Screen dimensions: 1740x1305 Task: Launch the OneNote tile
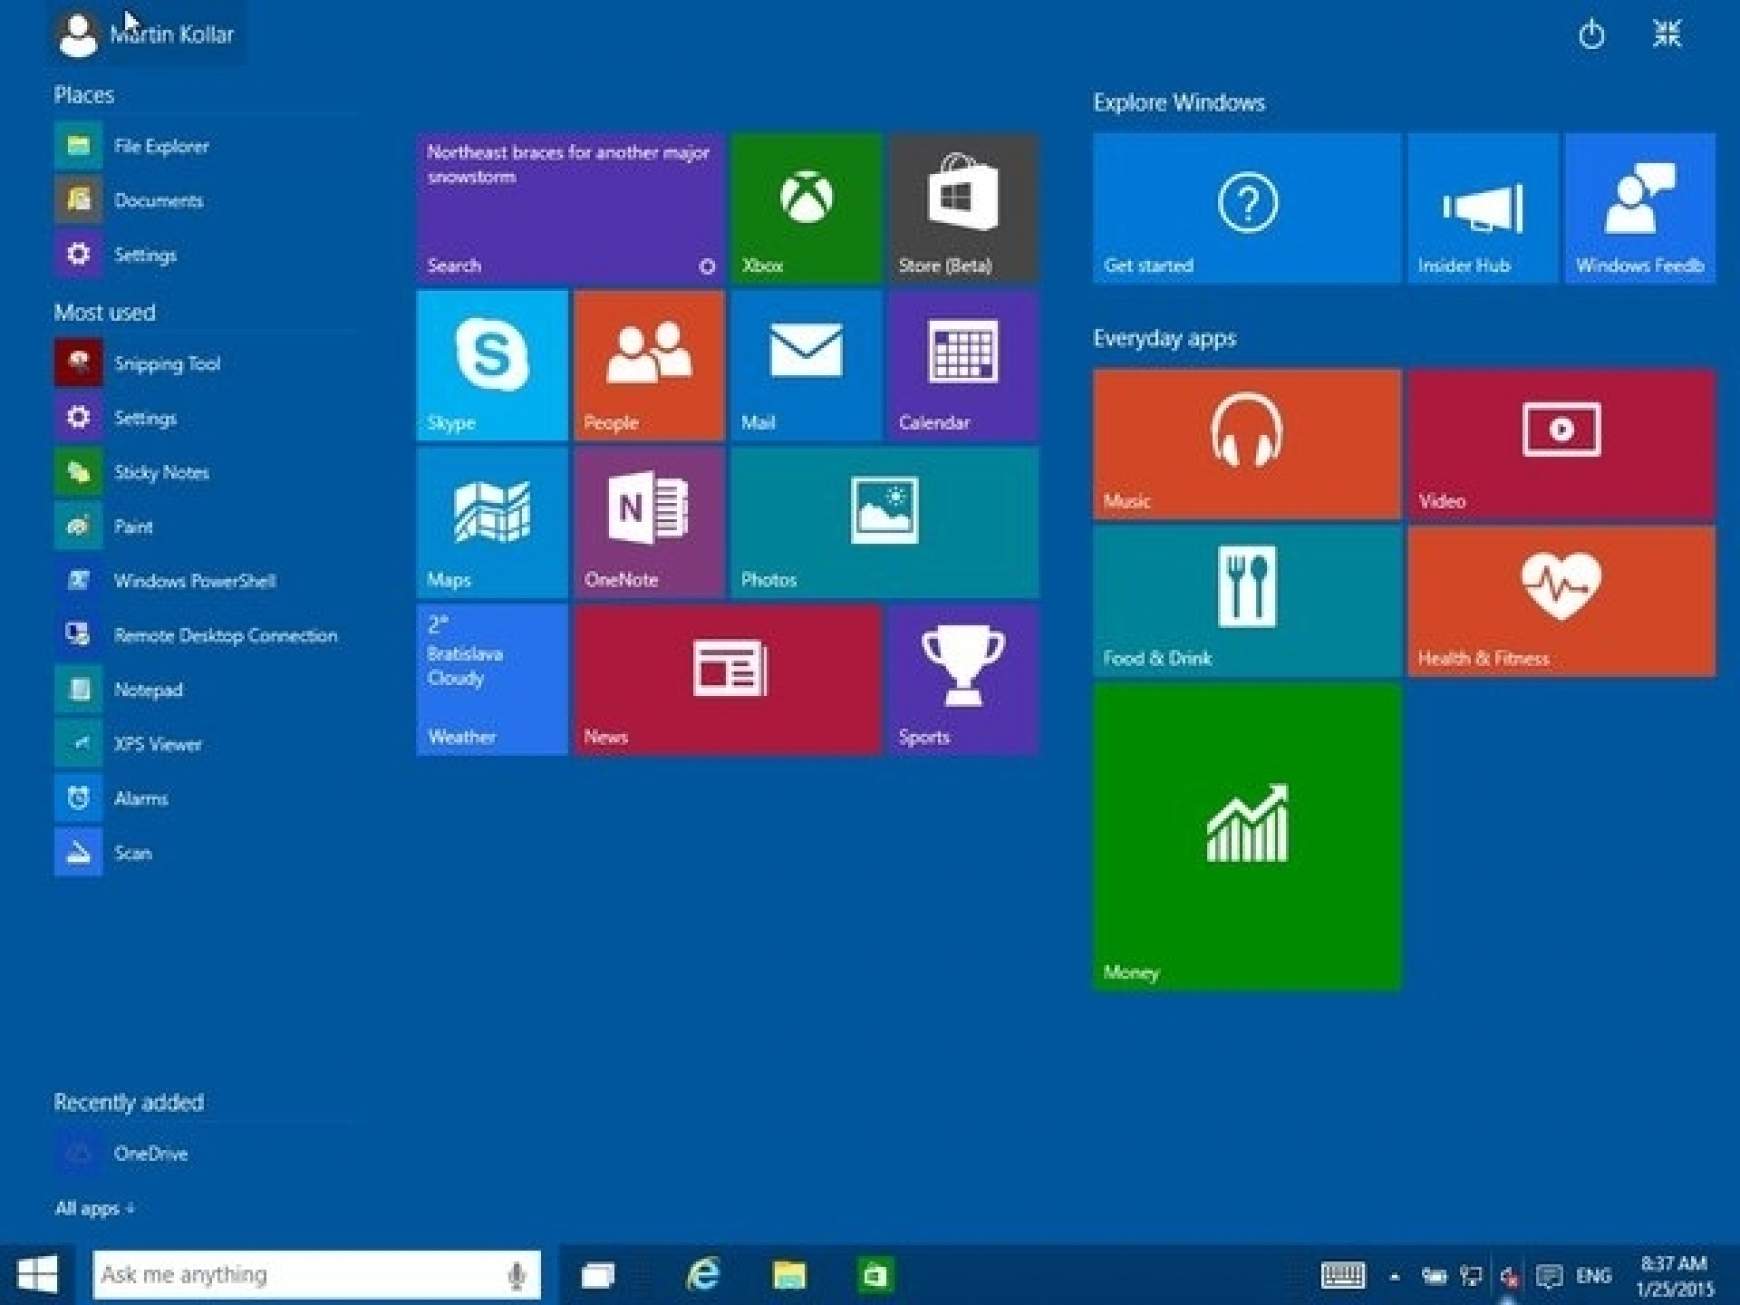(x=649, y=522)
